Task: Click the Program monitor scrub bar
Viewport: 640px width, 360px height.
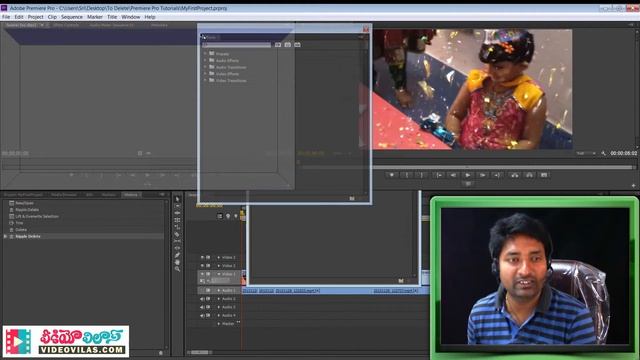Action: [467, 167]
